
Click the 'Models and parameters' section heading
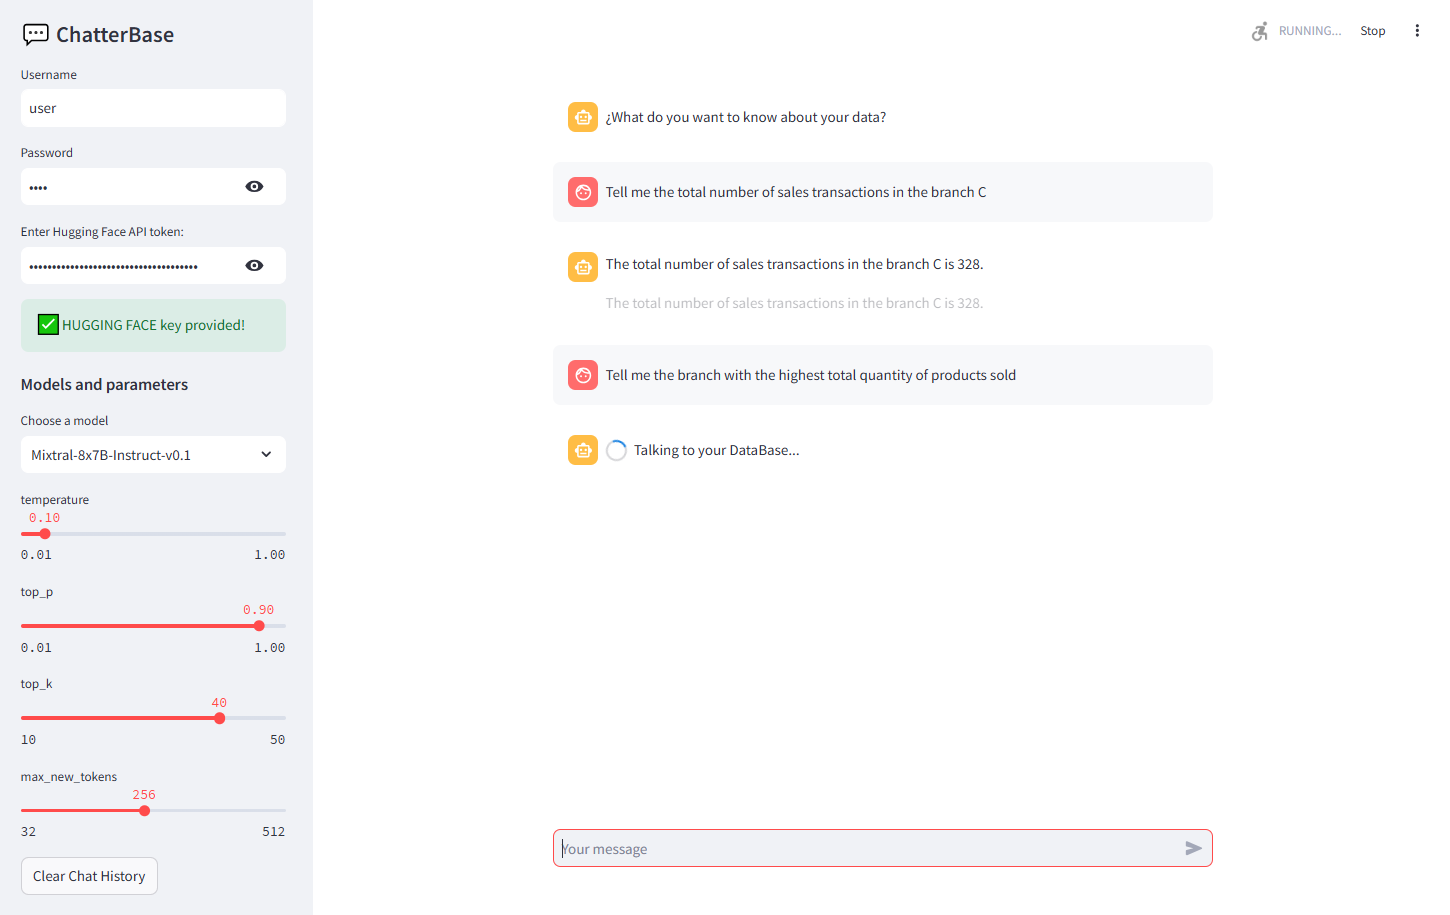(104, 384)
